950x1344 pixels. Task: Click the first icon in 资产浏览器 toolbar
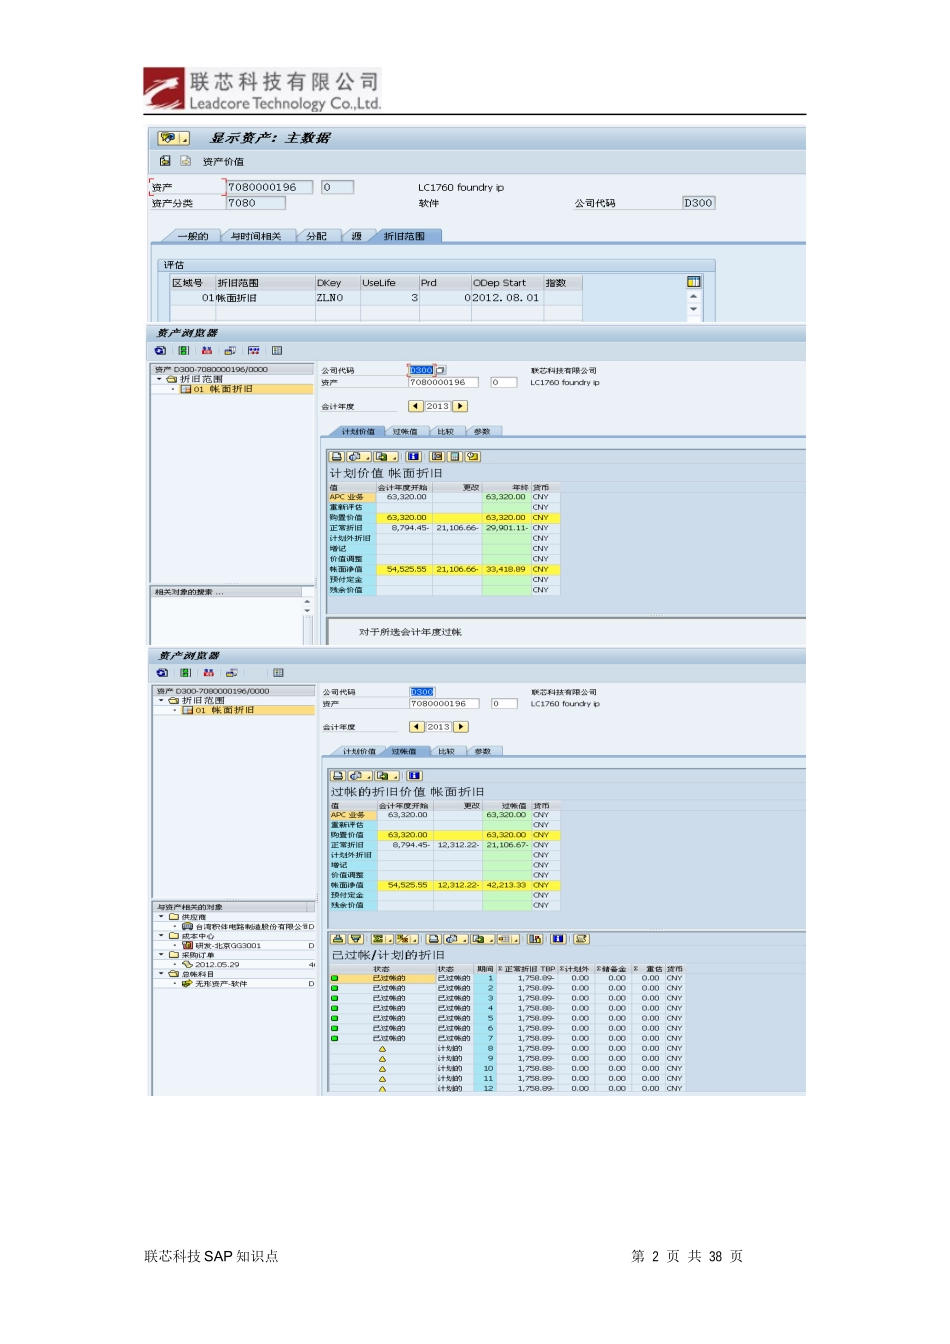[x=160, y=351]
